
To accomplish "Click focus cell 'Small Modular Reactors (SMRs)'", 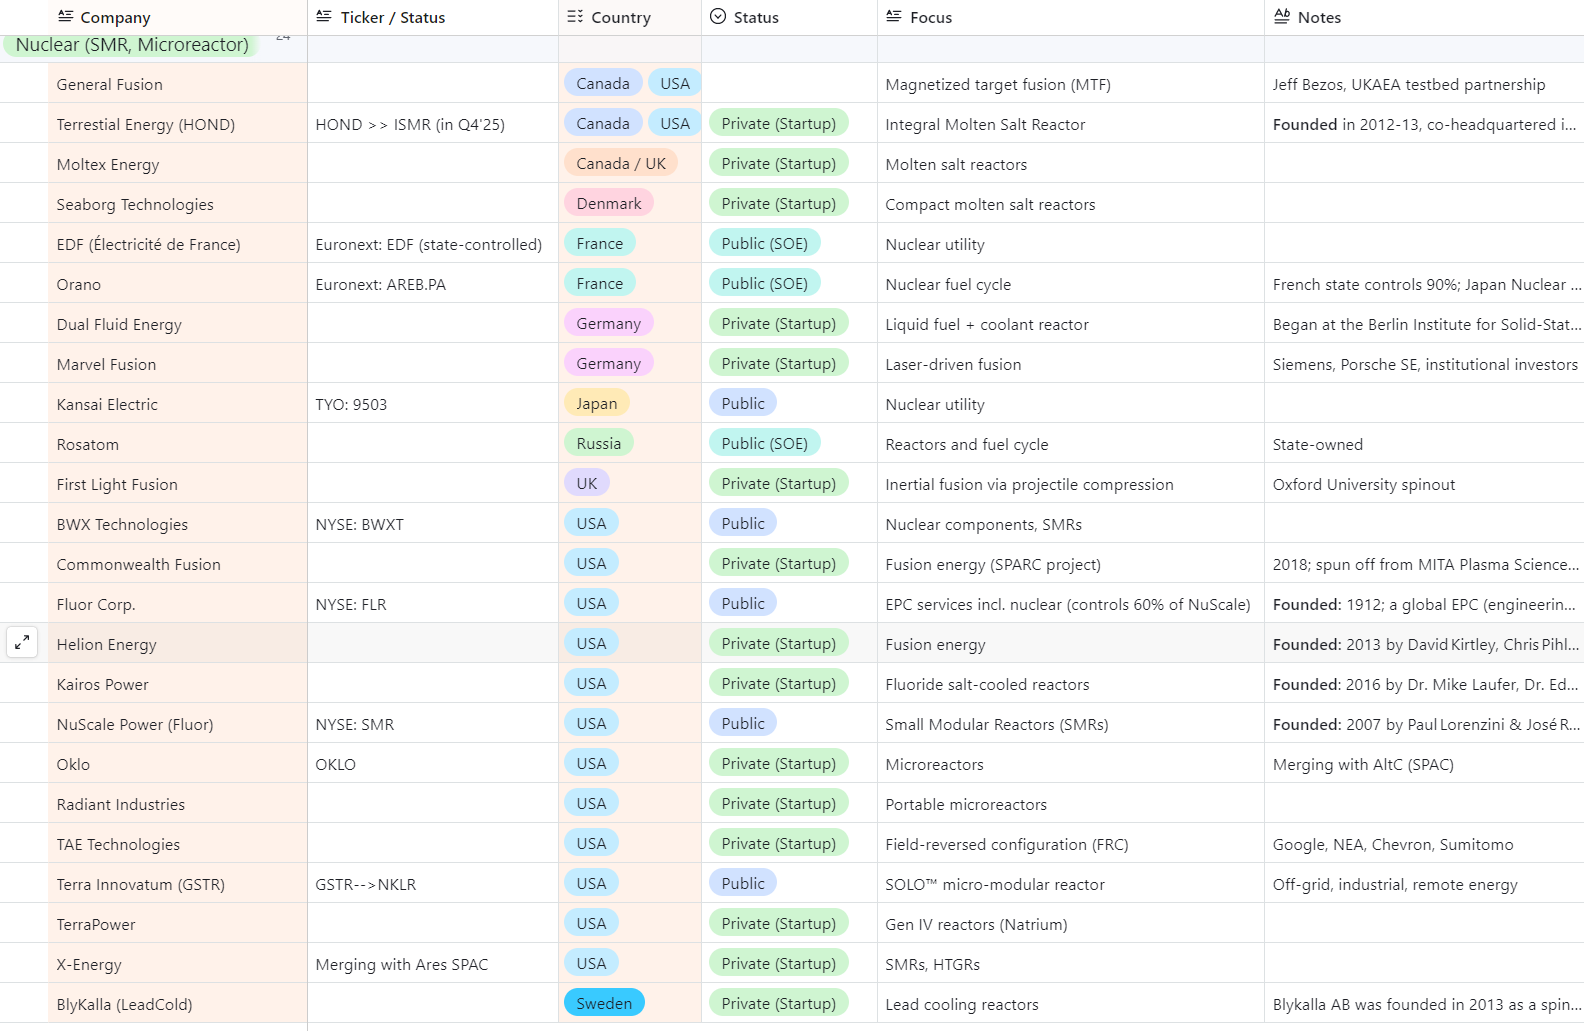I will (1071, 723).
